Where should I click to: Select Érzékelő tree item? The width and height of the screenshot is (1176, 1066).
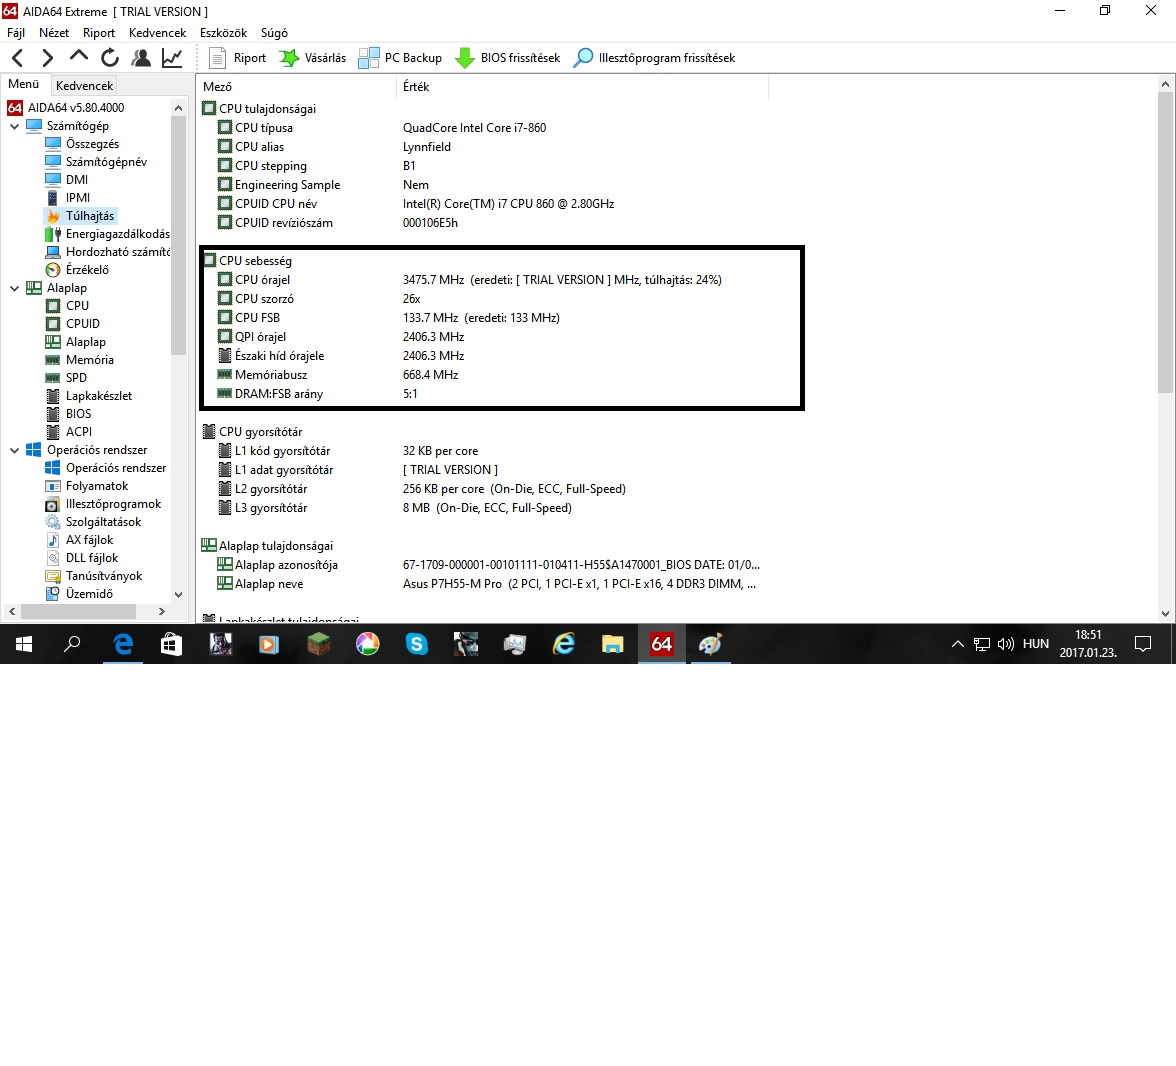point(87,270)
